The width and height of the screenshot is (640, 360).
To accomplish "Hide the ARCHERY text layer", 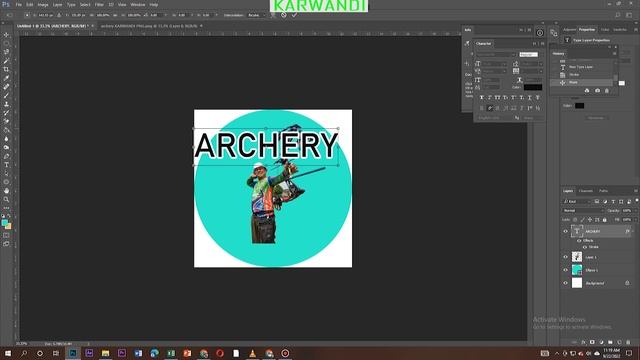I will click(565, 231).
